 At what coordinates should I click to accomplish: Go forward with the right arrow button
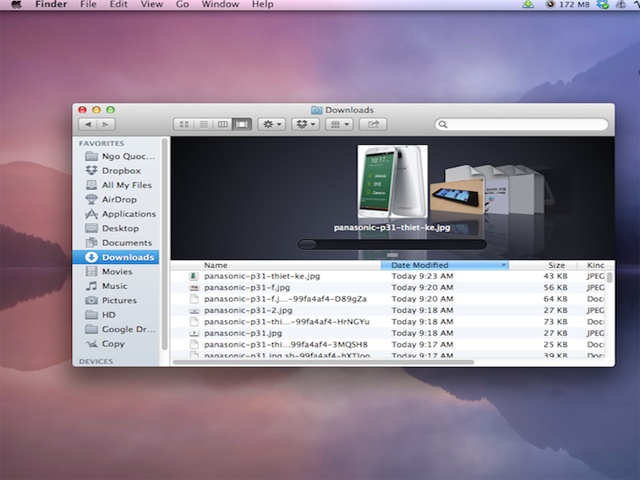click(106, 124)
